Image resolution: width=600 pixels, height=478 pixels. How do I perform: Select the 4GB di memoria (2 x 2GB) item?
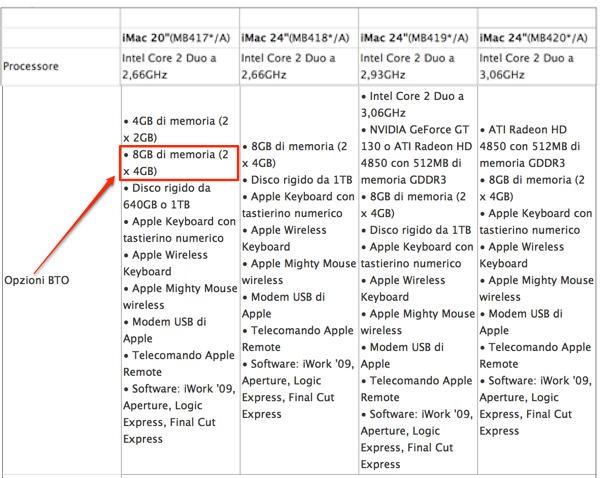pyautogui.click(x=176, y=129)
